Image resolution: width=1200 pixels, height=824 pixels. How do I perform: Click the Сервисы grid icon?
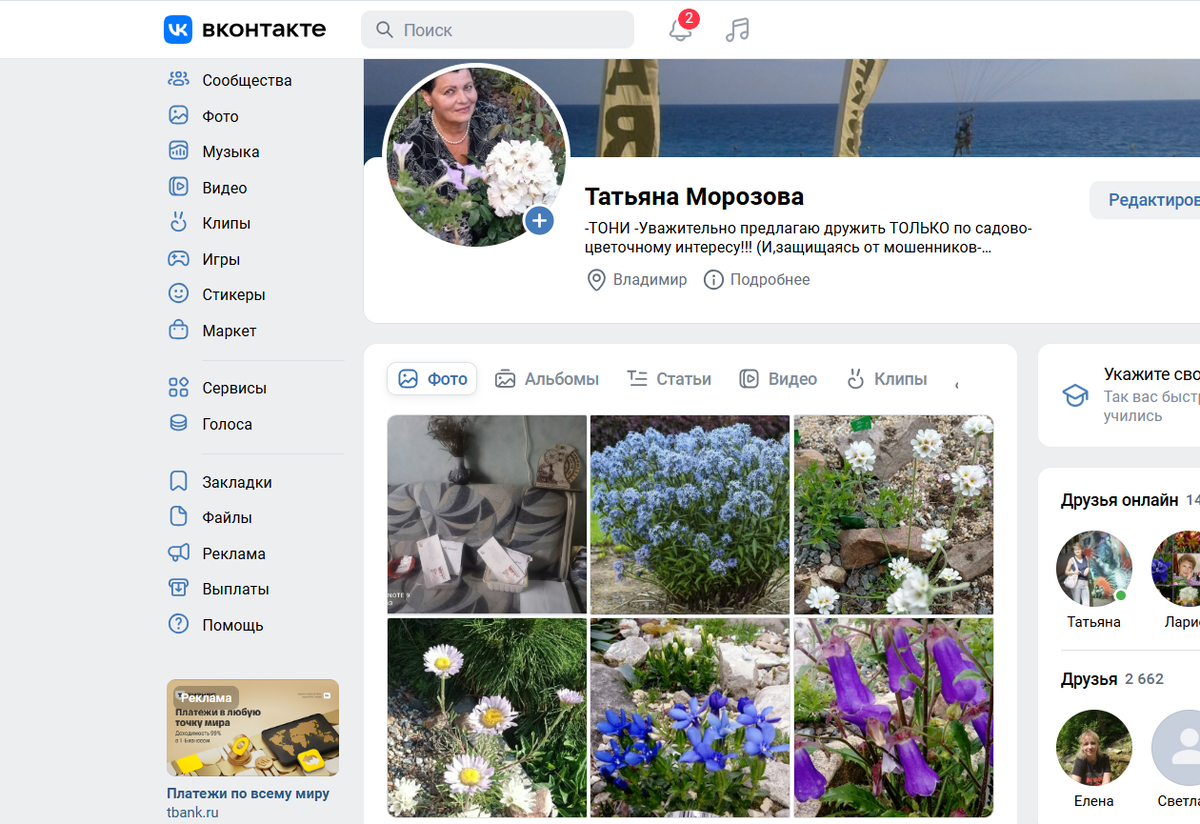point(178,388)
